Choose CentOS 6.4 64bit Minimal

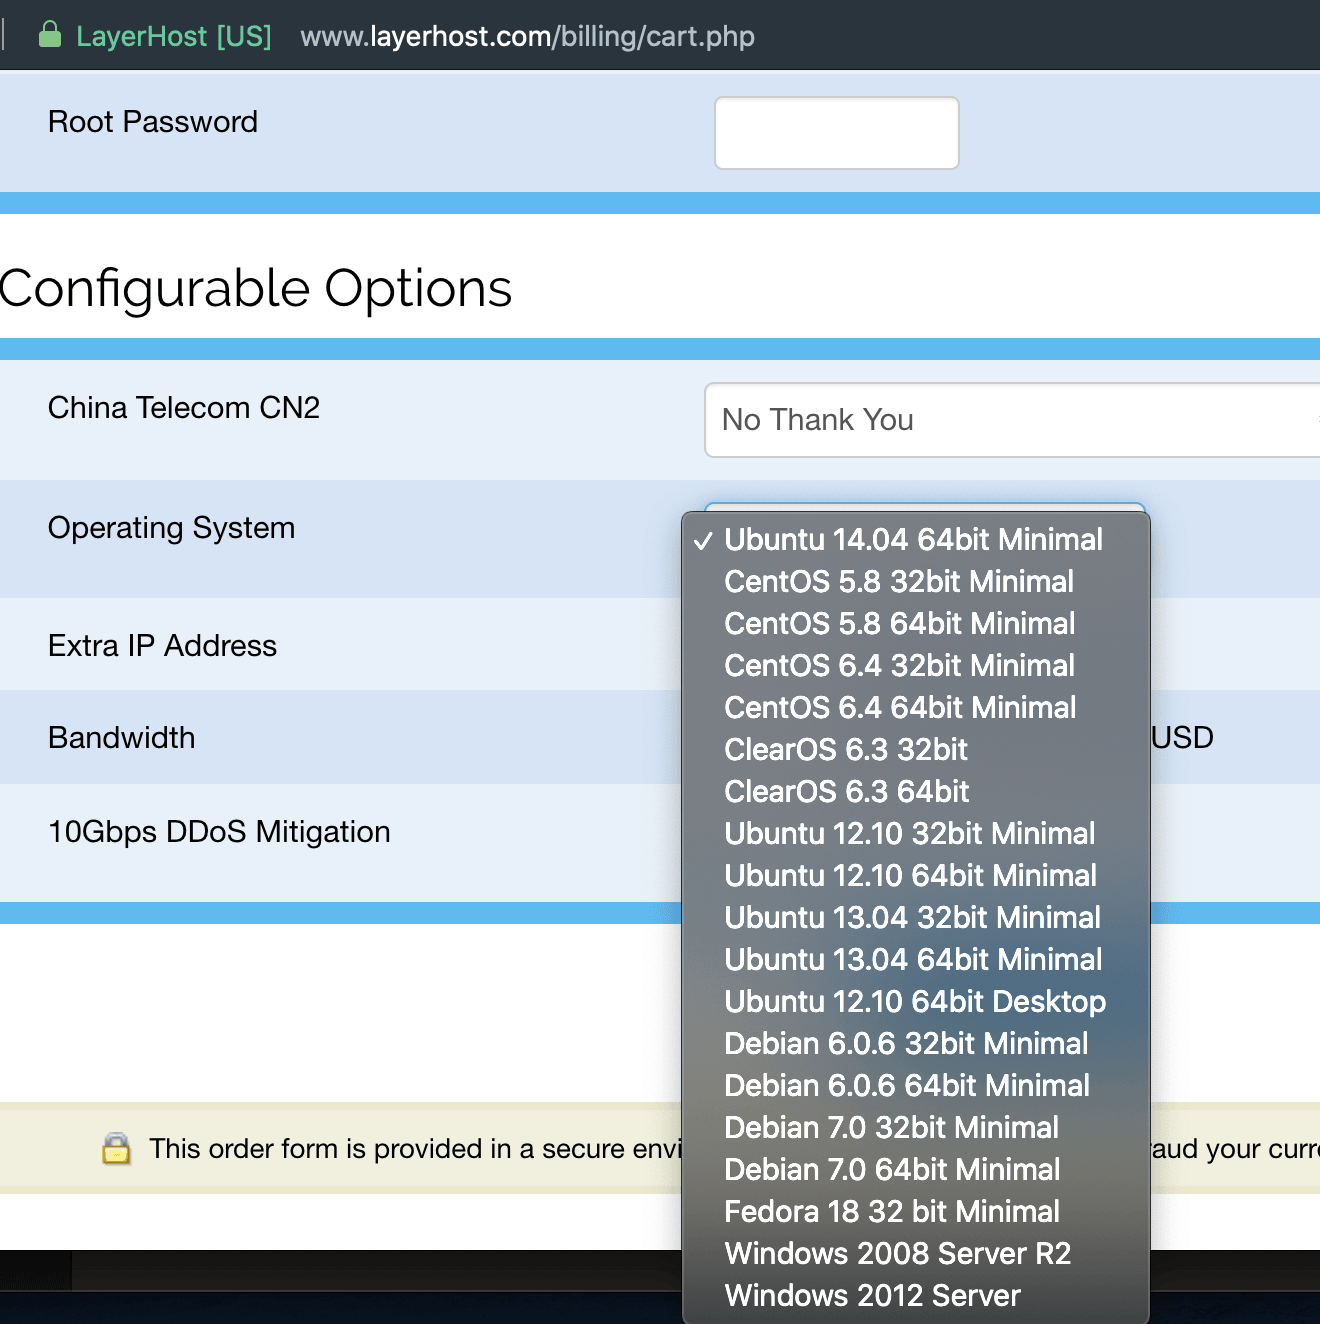point(900,708)
